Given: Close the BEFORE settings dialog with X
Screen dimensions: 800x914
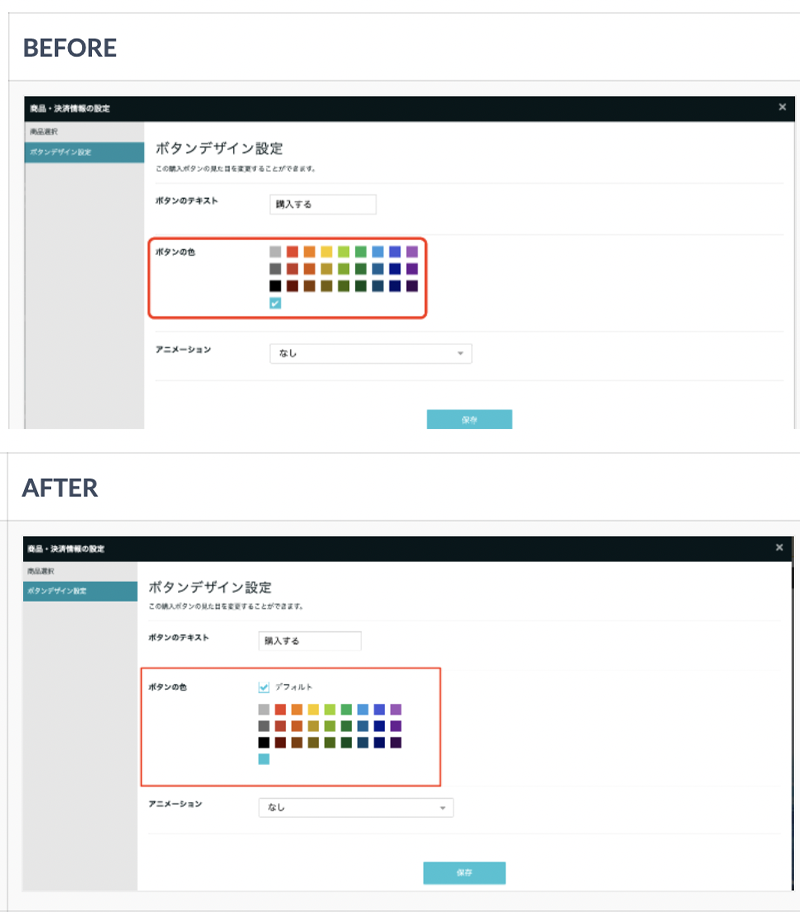Looking at the screenshot, I should pos(782,106).
